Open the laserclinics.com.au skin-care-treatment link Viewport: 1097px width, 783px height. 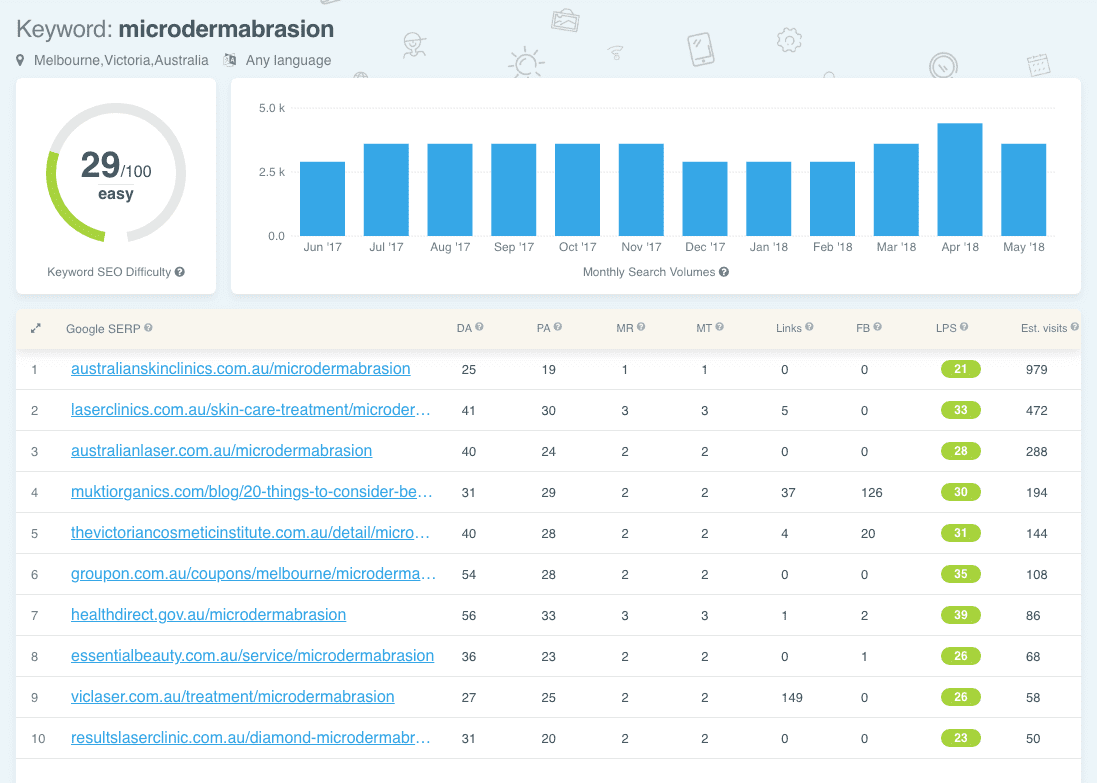pyautogui.click(x=250, y=409)
